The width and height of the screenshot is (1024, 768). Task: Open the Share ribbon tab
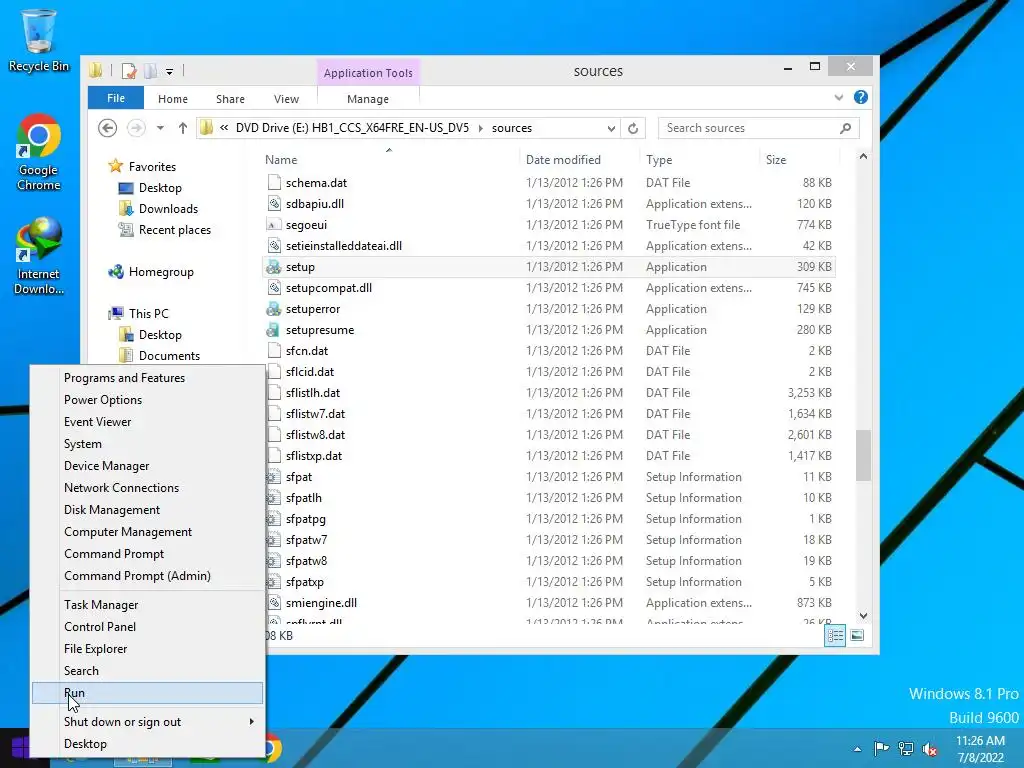[x=231, y=99]
